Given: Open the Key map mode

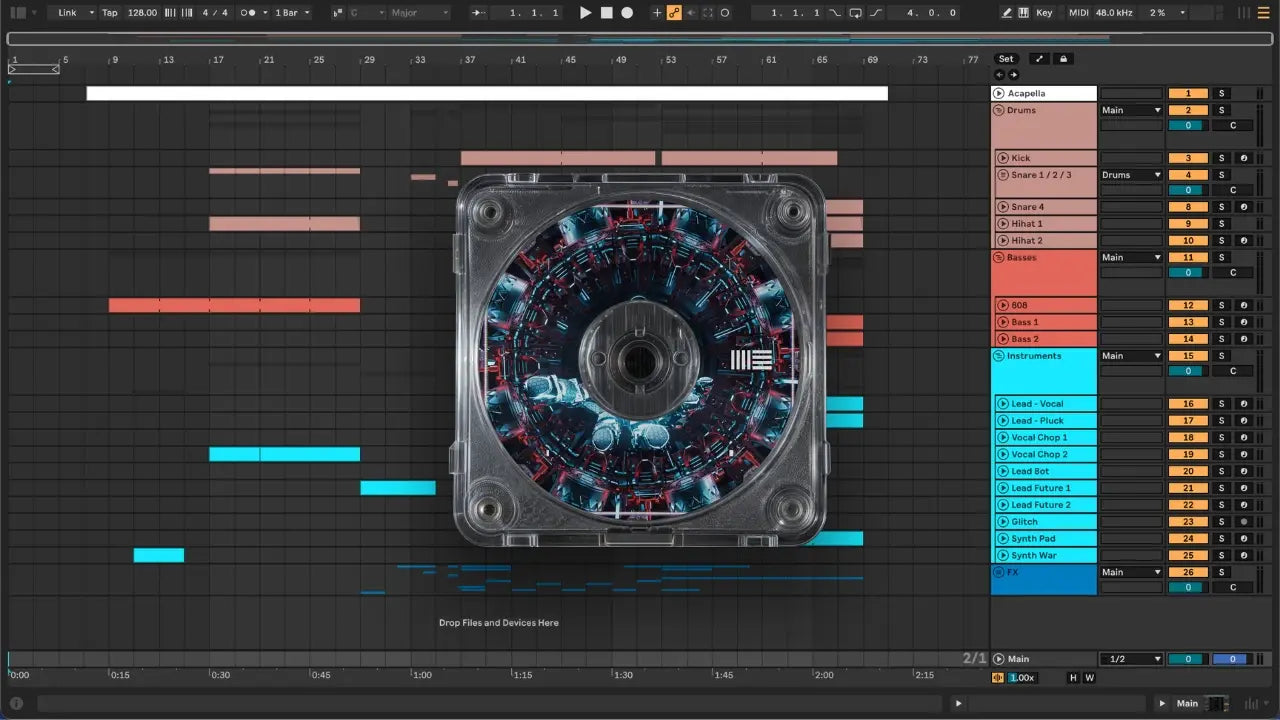Looking at the screenshot, I should click(1044, 13).
